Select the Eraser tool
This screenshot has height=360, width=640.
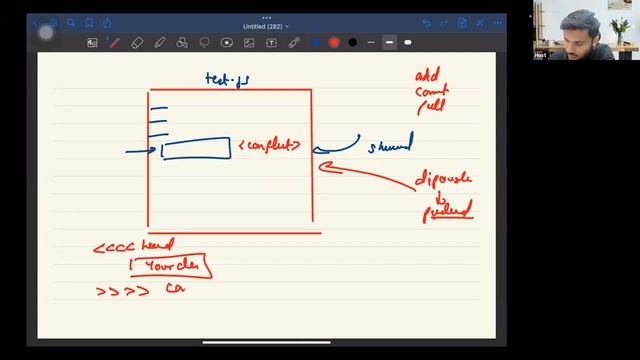click(x=137, y=42)
